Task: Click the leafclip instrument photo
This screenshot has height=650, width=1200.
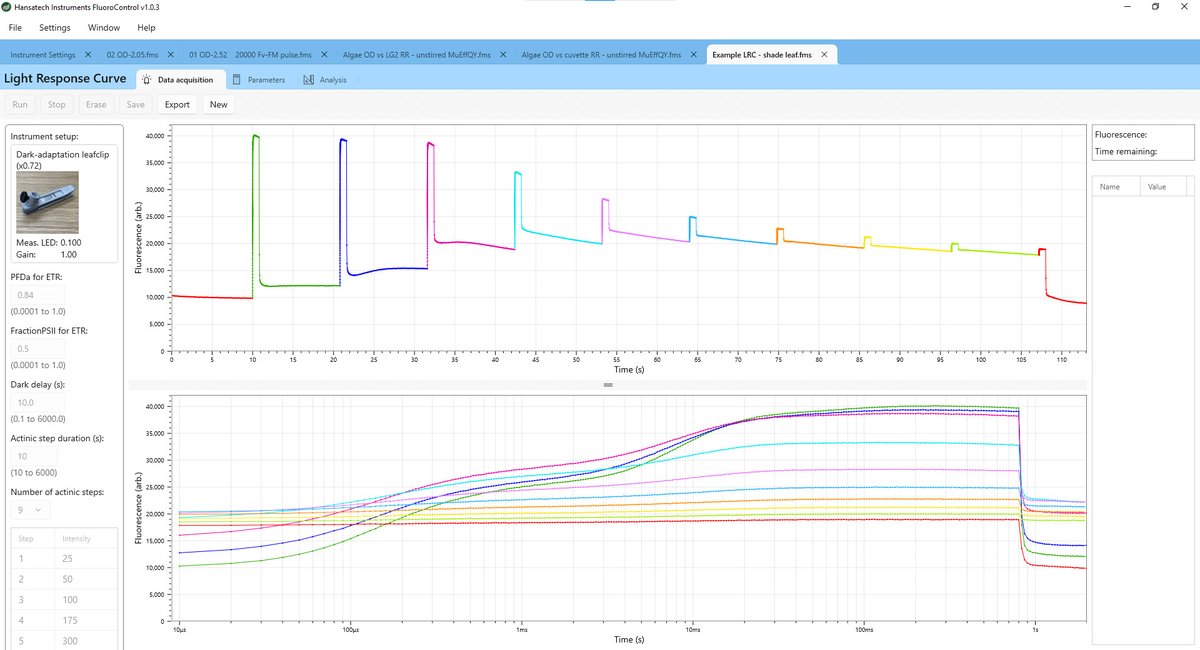Action: click(x=47, y=200)
